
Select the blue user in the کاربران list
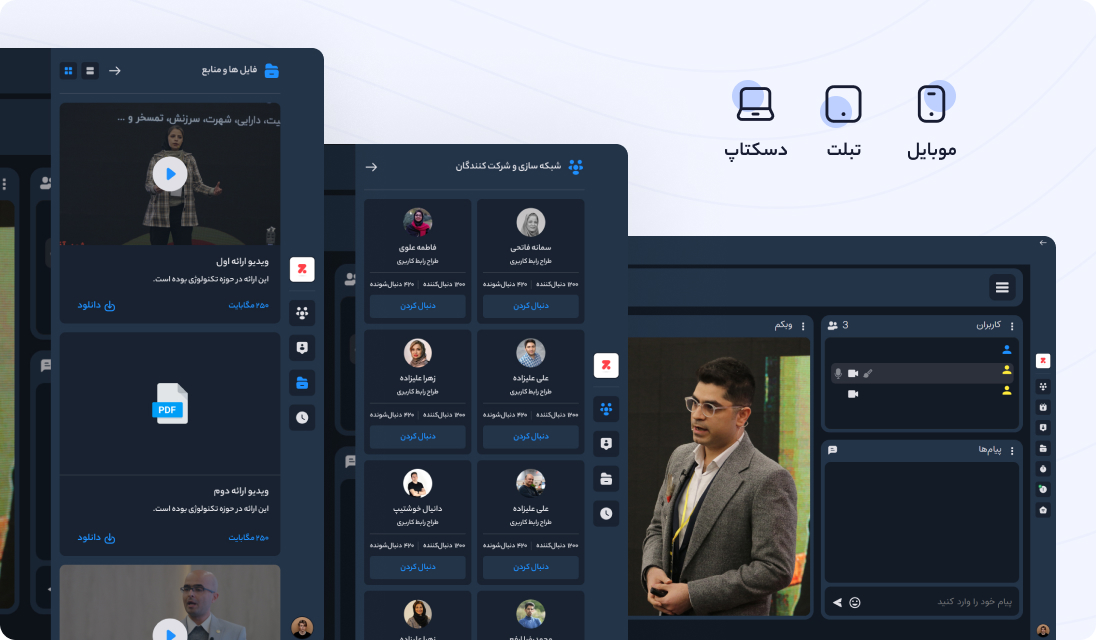pyautogui.click(x=1007, y=349)
